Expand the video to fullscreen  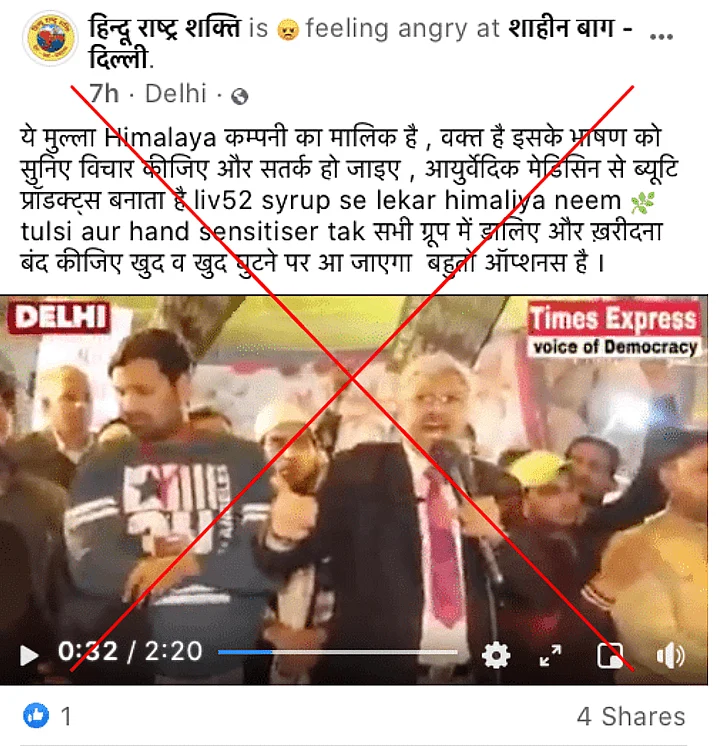click(x=551, y=655)
